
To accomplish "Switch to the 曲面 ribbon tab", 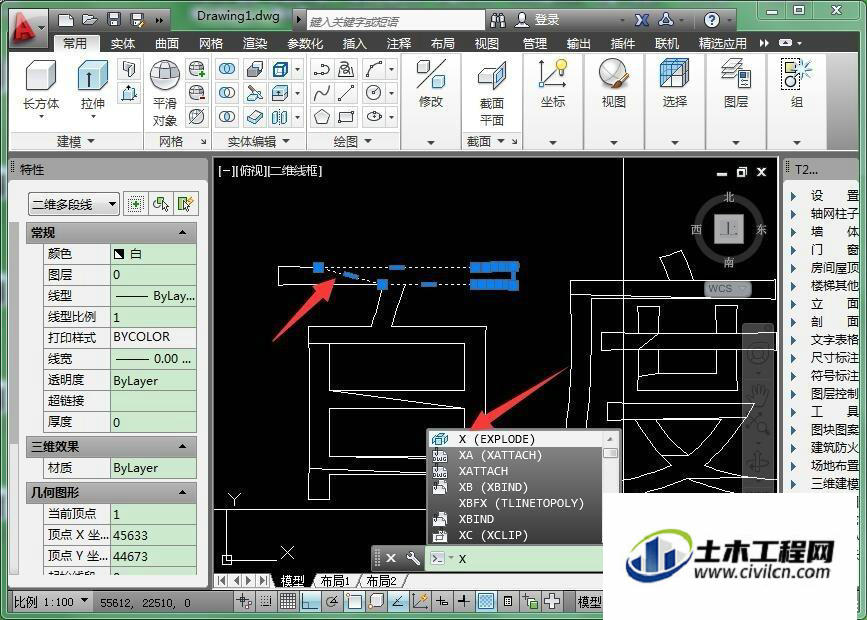I will (x=167, y=43).
